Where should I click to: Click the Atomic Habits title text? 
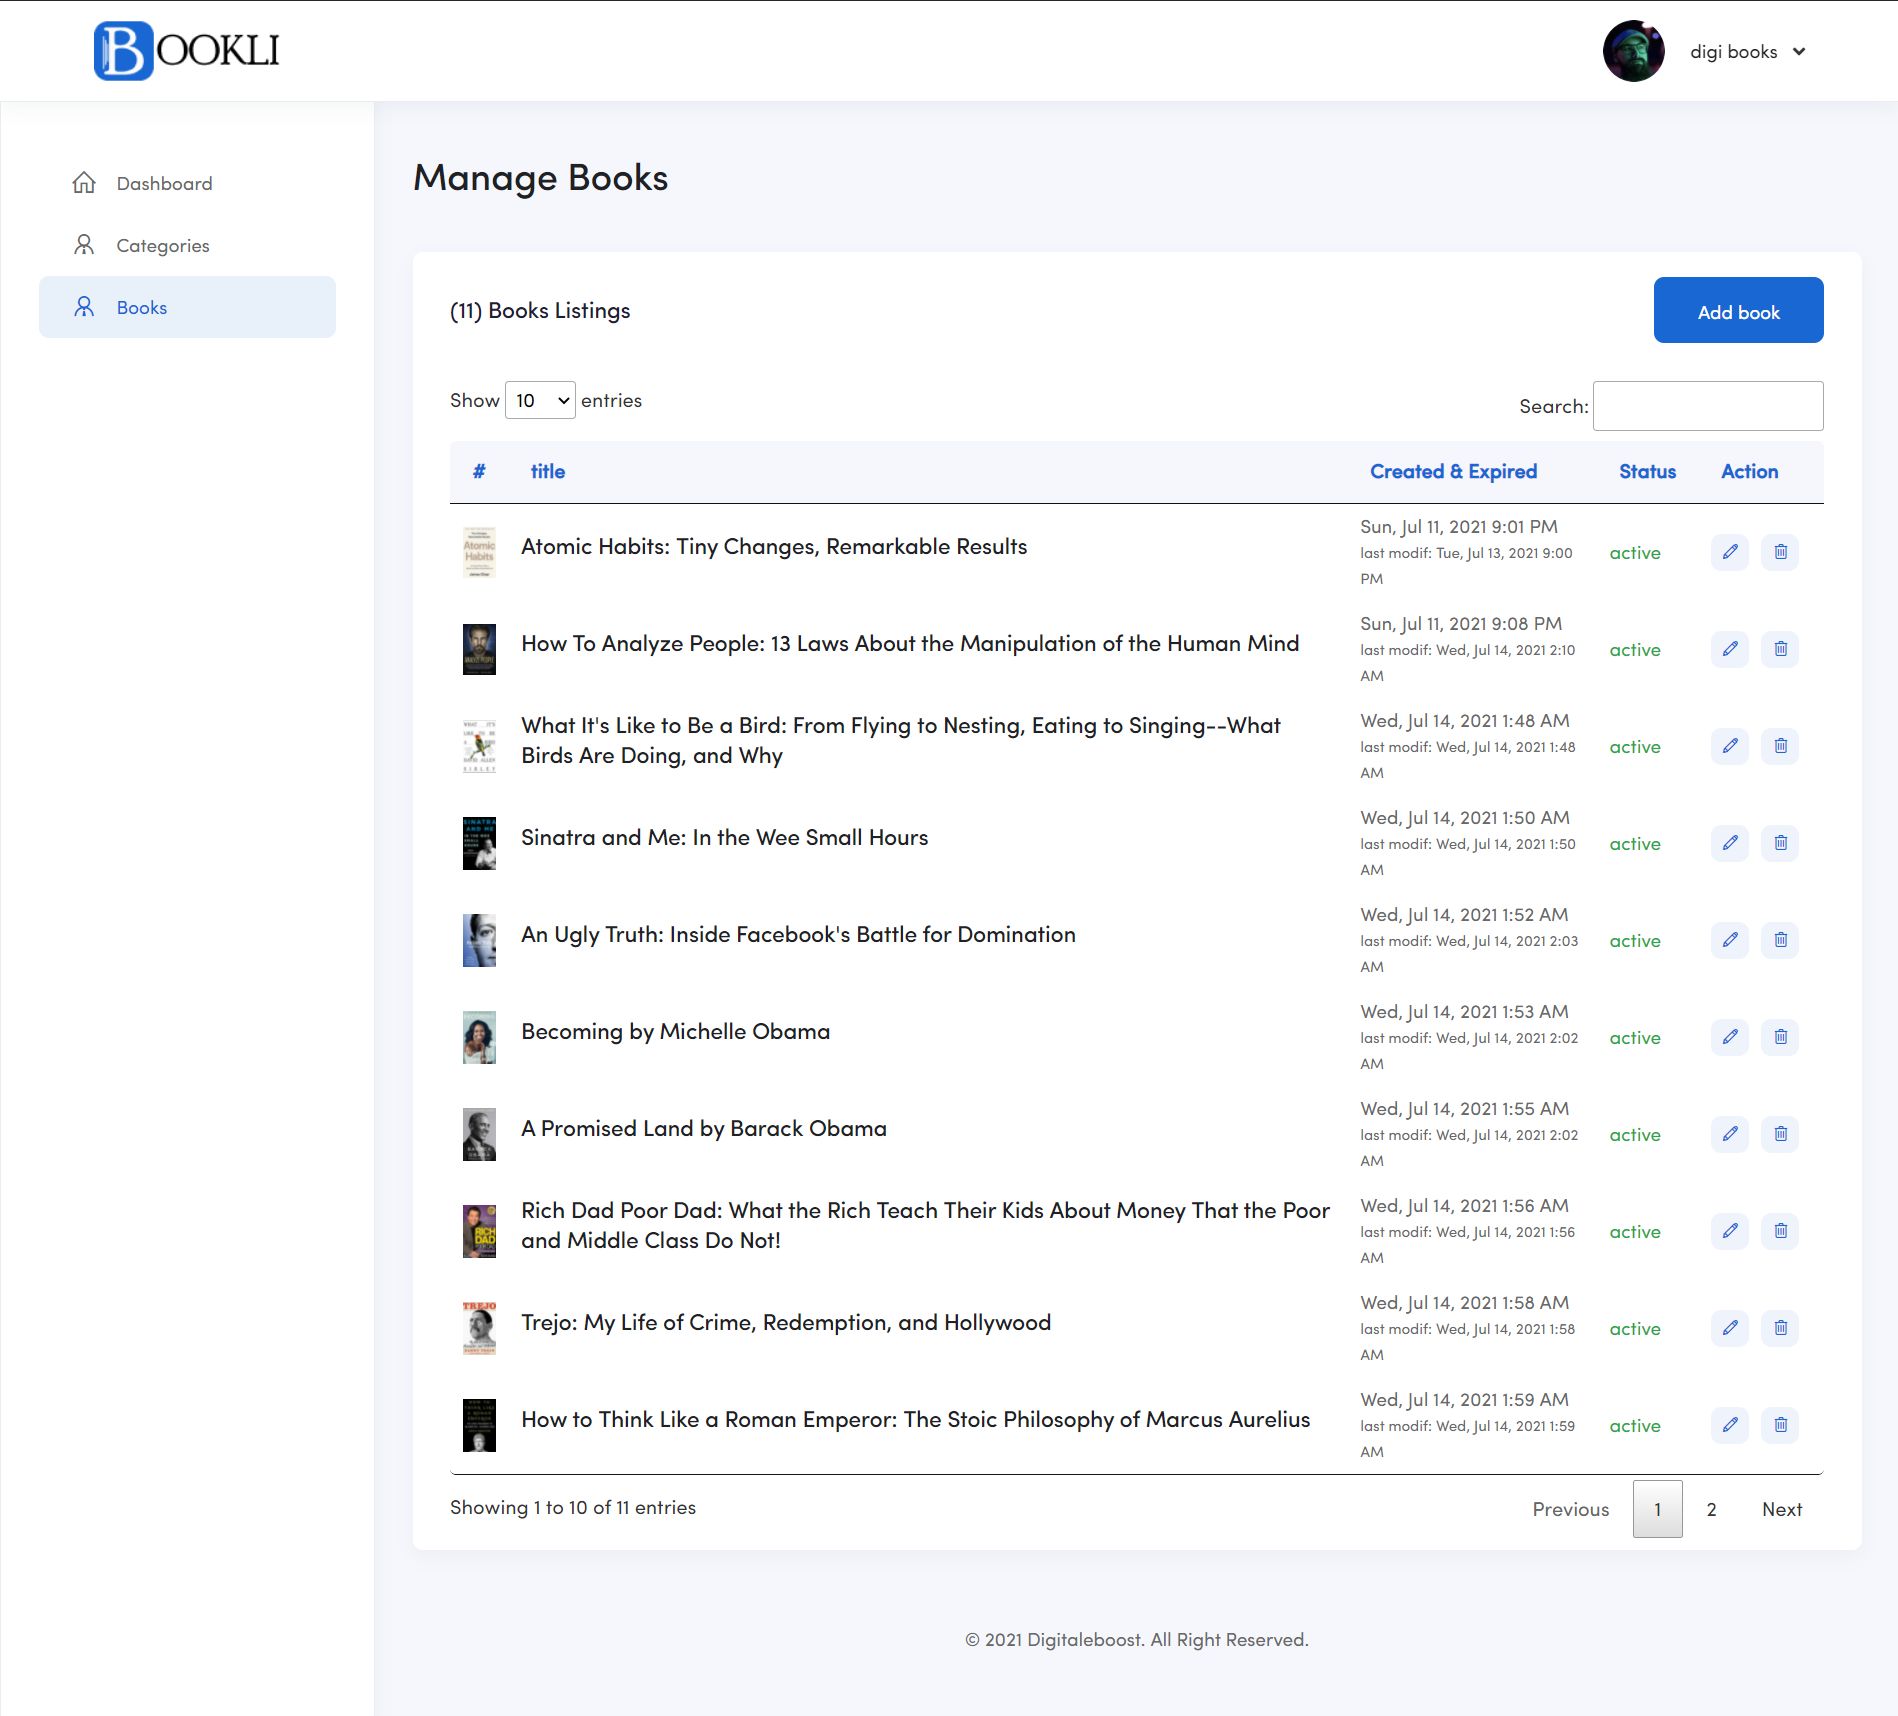pos(774,546)
